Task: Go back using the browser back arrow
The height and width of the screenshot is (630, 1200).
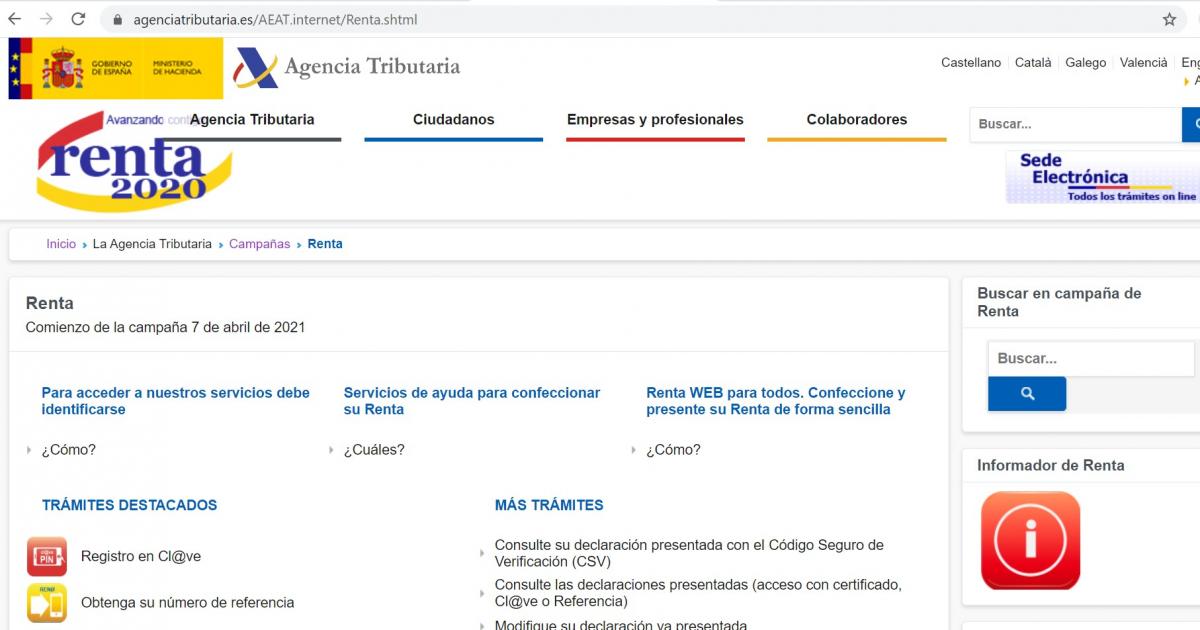Action: pyautogui.click(x=15, y=19)
